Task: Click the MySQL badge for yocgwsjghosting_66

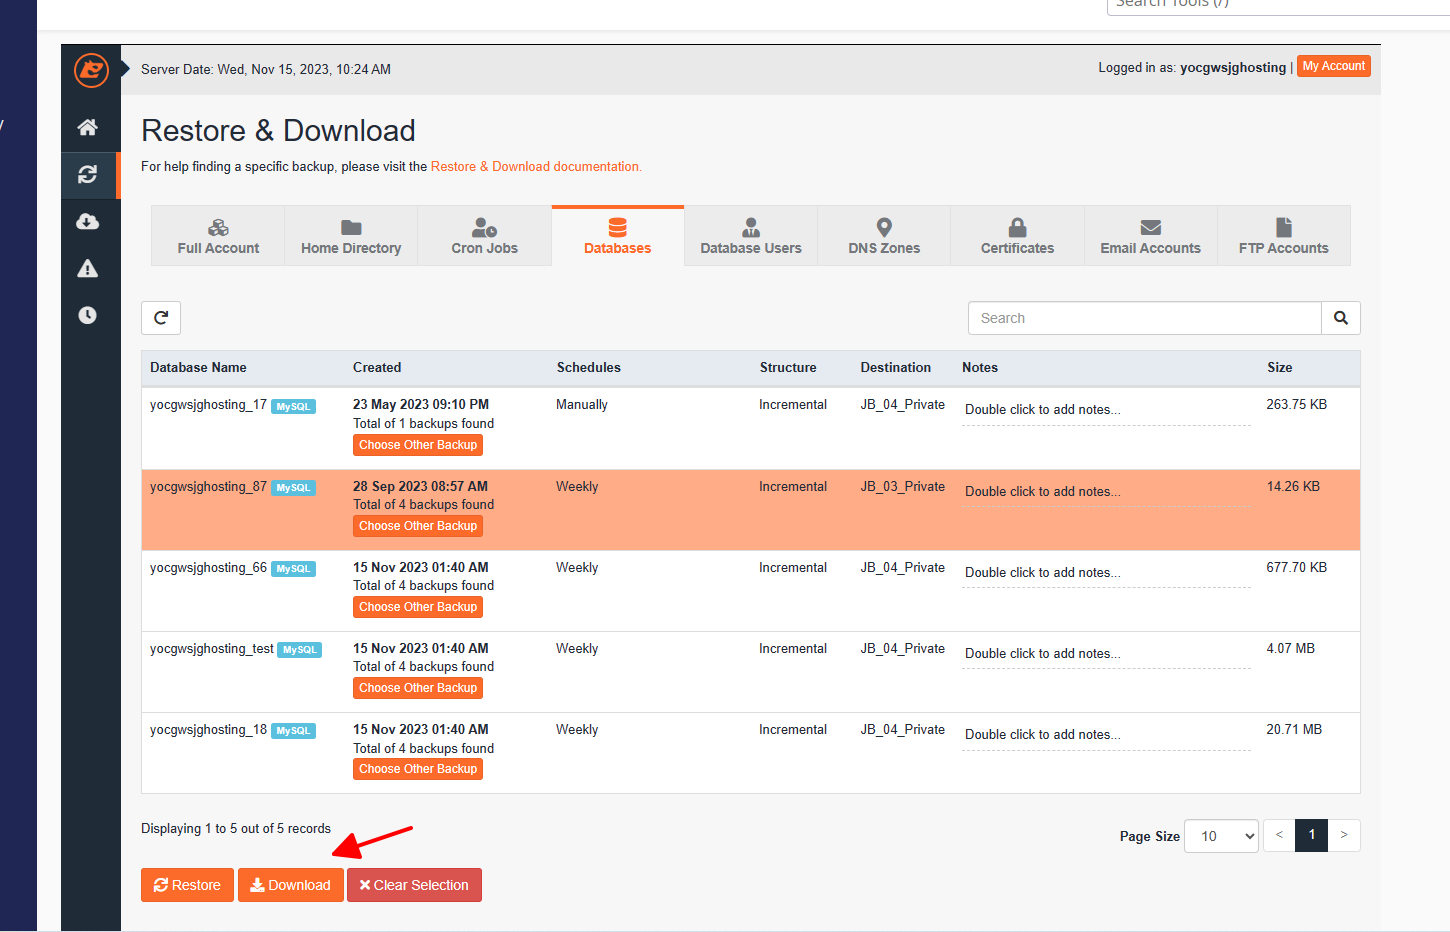Action: tap(294, 569)
